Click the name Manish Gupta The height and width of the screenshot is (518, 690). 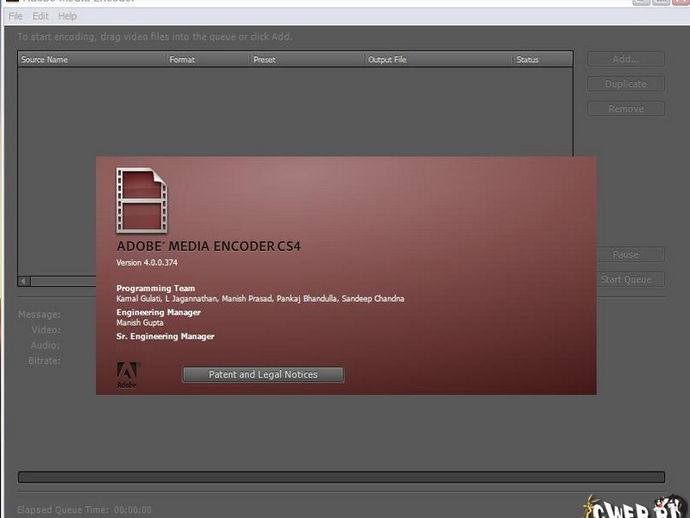coord(140,323)
